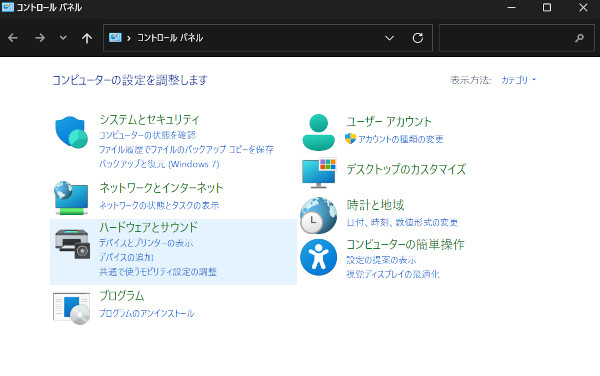Image resolution: width=600 pixels, height=376 pixels.
Task: Click the Control Panel icon in the title bar
Action: pyautogui.click(x=8, y=7)
